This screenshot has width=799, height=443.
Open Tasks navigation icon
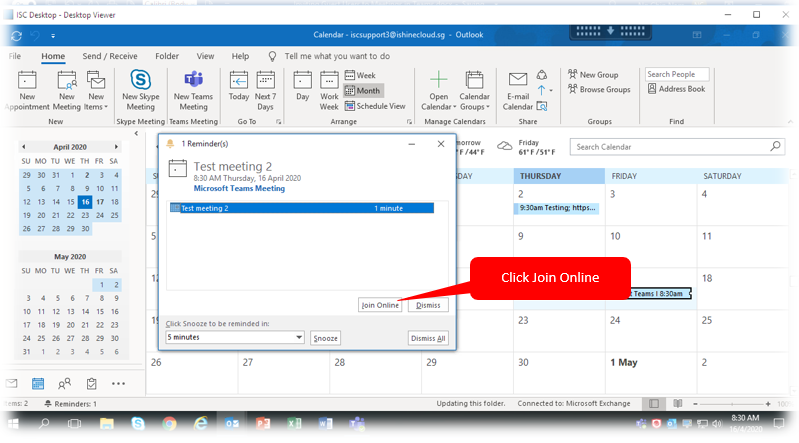[91, 383]
